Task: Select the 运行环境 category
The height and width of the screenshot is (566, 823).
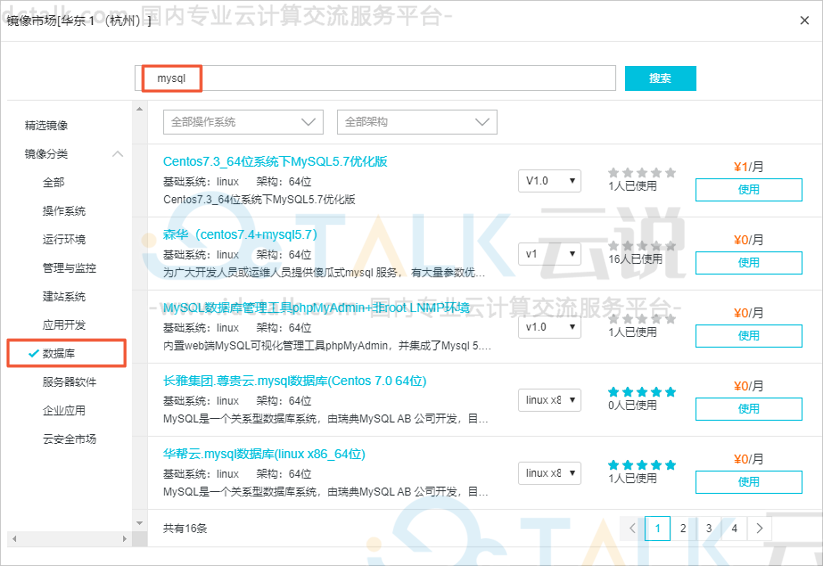Action: (64, 239)
